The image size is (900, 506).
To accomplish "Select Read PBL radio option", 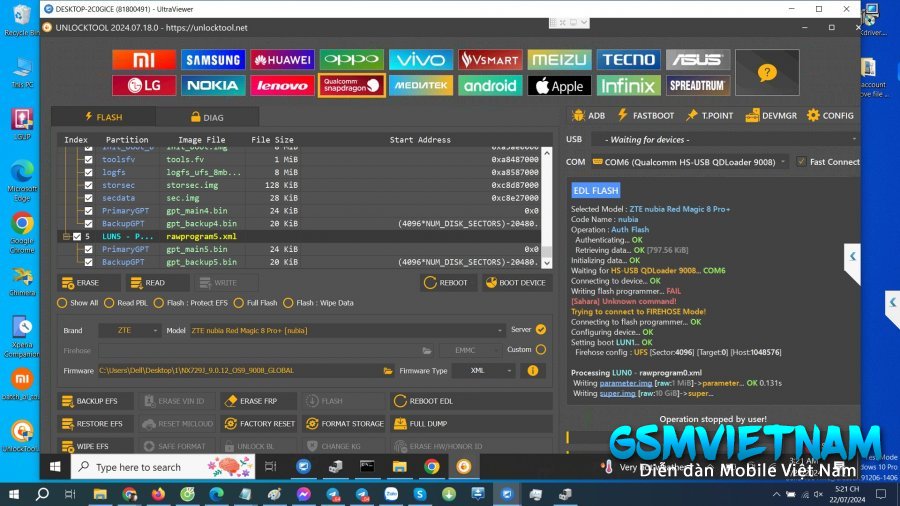I will click(109, 303).
